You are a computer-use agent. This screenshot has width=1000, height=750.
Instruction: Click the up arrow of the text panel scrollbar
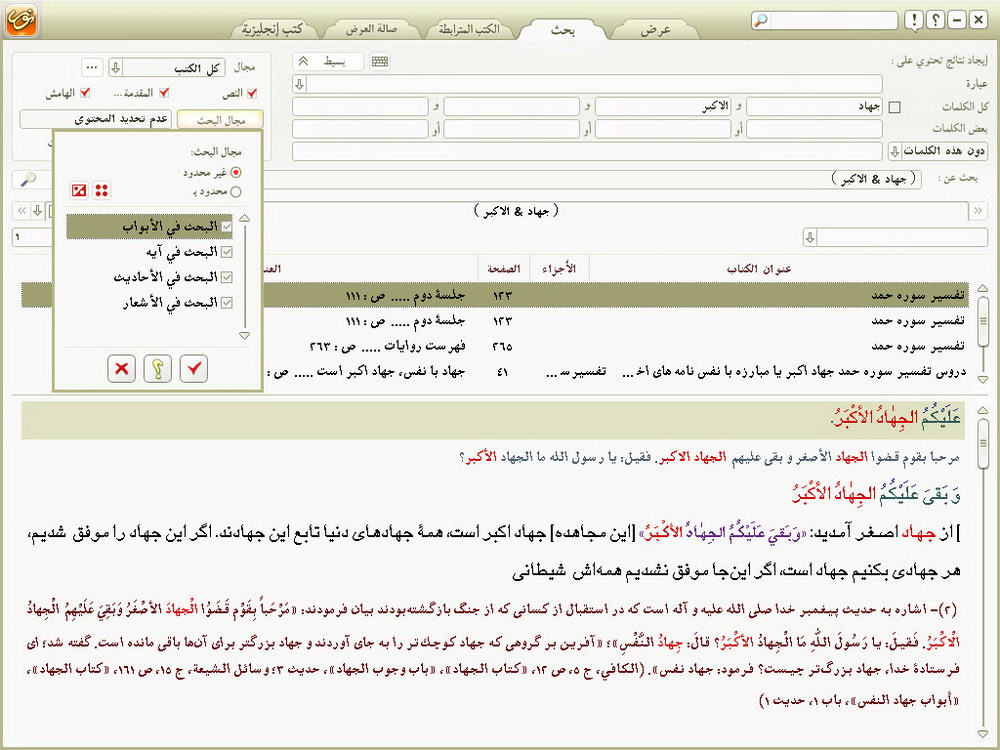pyautogui.click(x=983, y=409)
